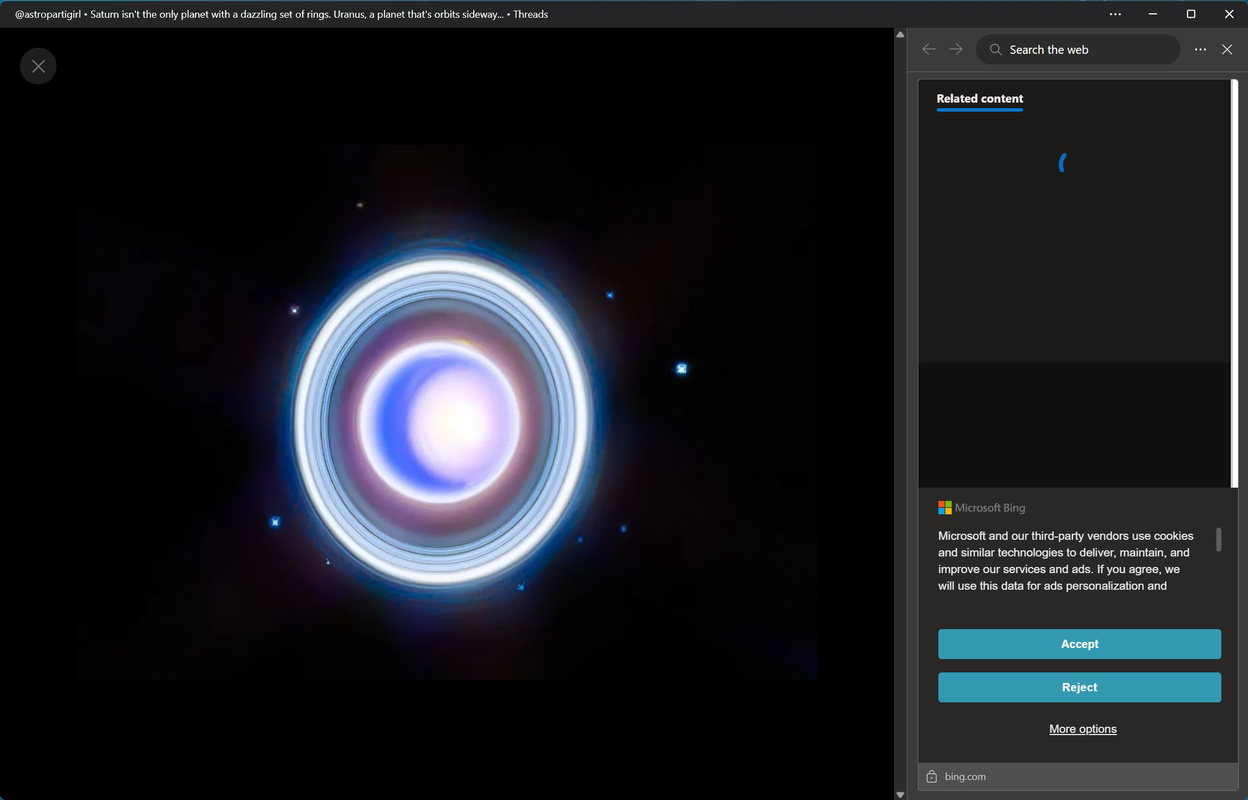1248x800 pixels.
Task: Click the lock icon next to bing.com
Action: click(931, 776)
